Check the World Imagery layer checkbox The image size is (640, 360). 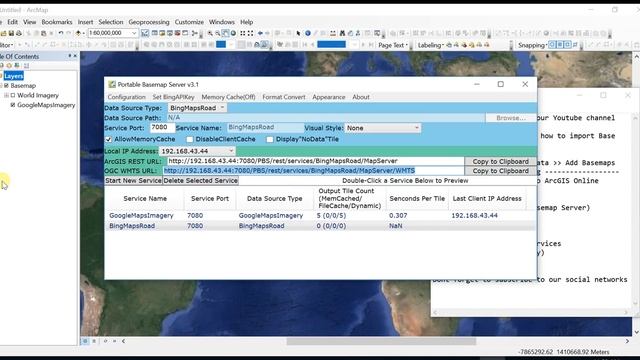[x=13, y=95]
